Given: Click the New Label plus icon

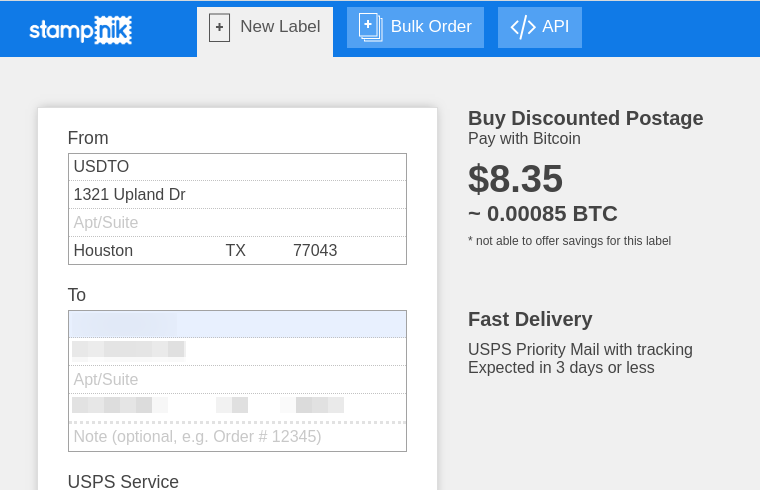Looking at the screenshot, I should pos(219,28).
